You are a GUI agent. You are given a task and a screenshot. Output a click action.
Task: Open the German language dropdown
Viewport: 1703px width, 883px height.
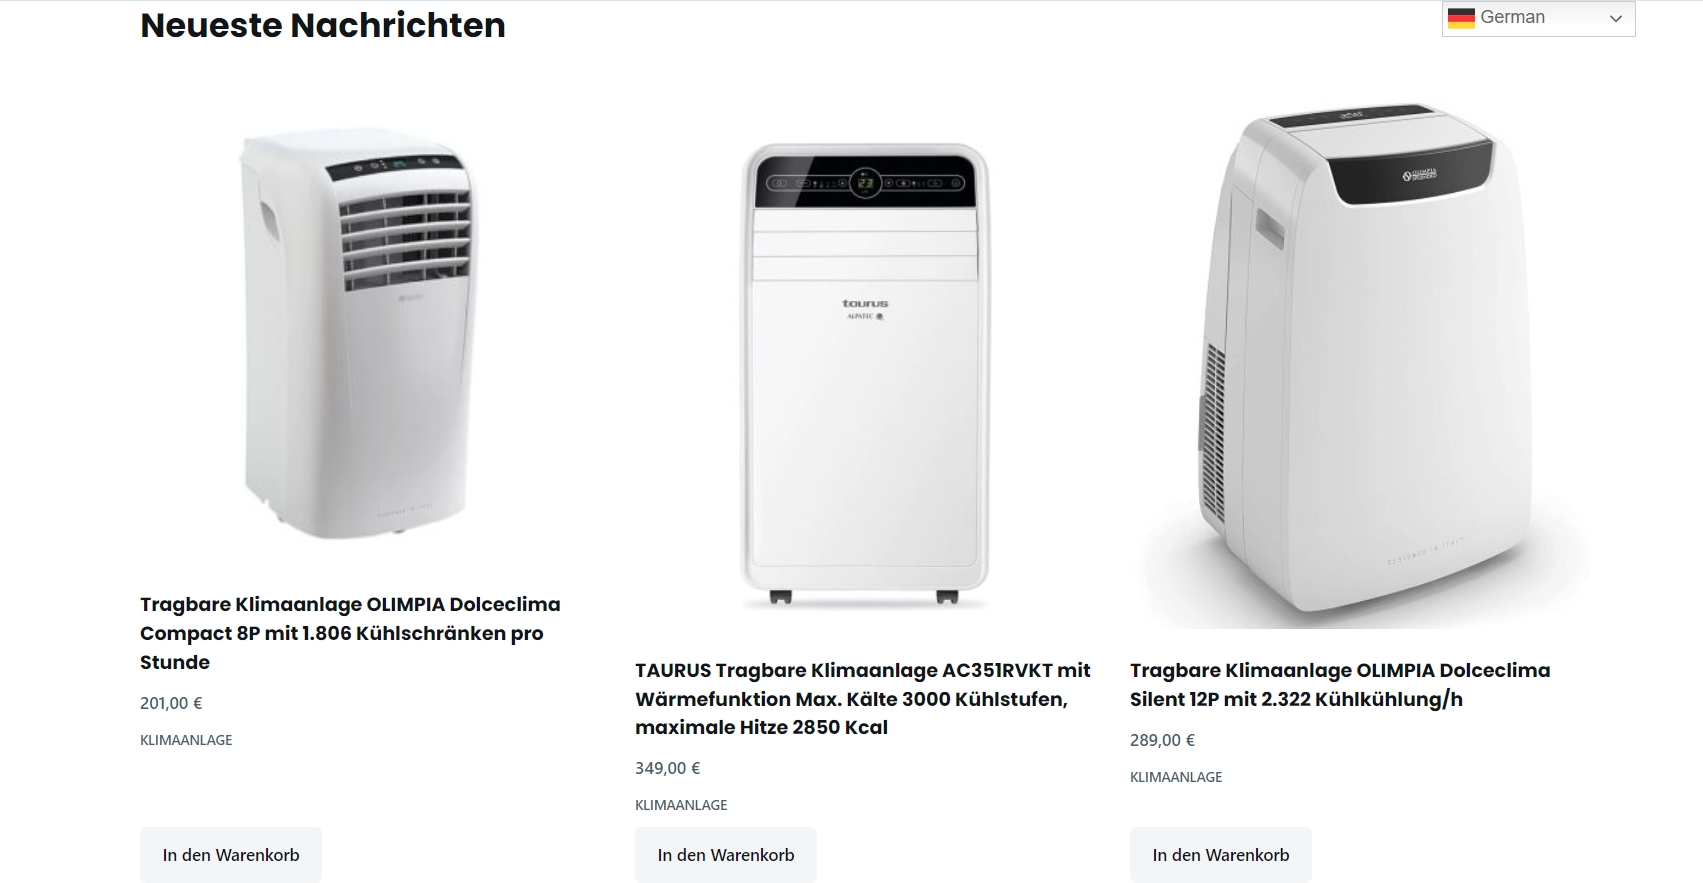(x=1538, y=18)
